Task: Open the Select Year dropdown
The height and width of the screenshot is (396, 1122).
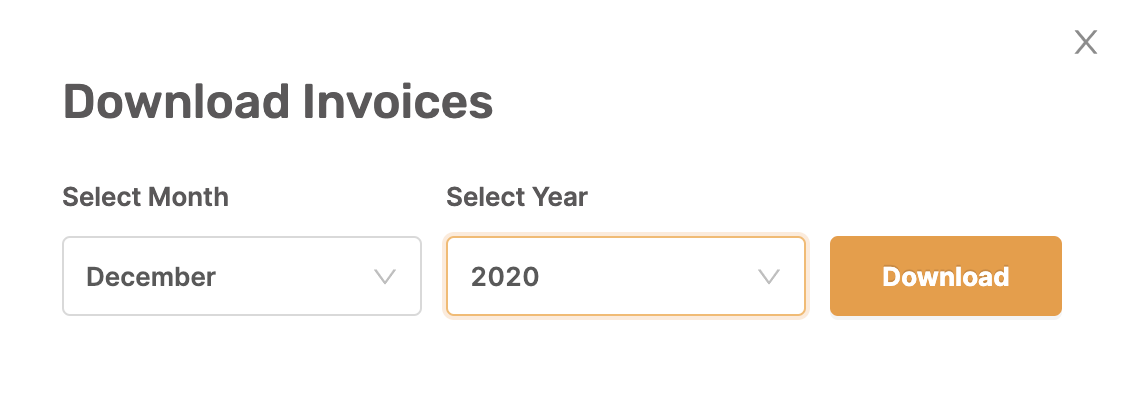Action: click(625, 276)
